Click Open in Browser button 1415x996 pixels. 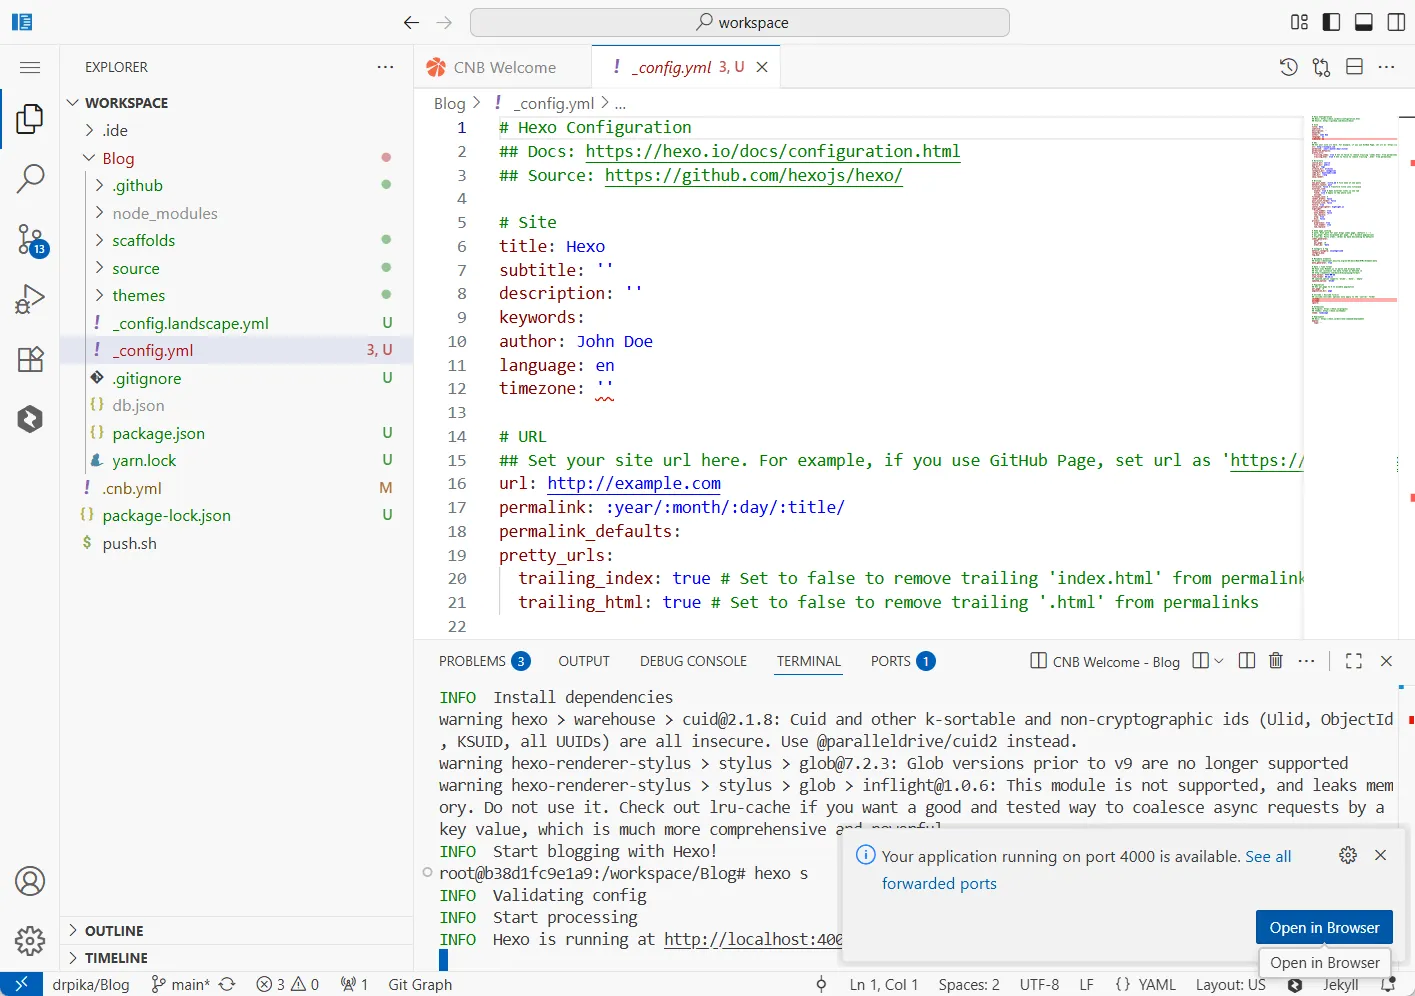click(1324, 928)
